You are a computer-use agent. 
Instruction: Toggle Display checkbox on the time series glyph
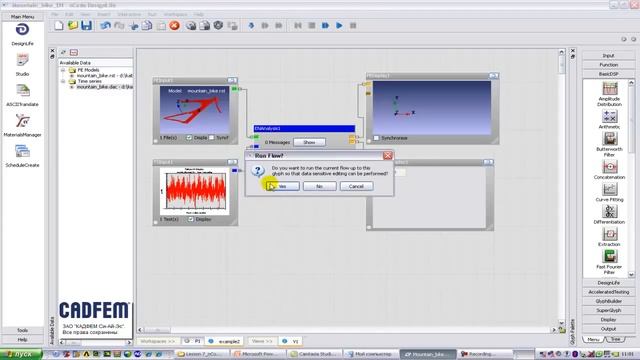click(x=191, y=219)
